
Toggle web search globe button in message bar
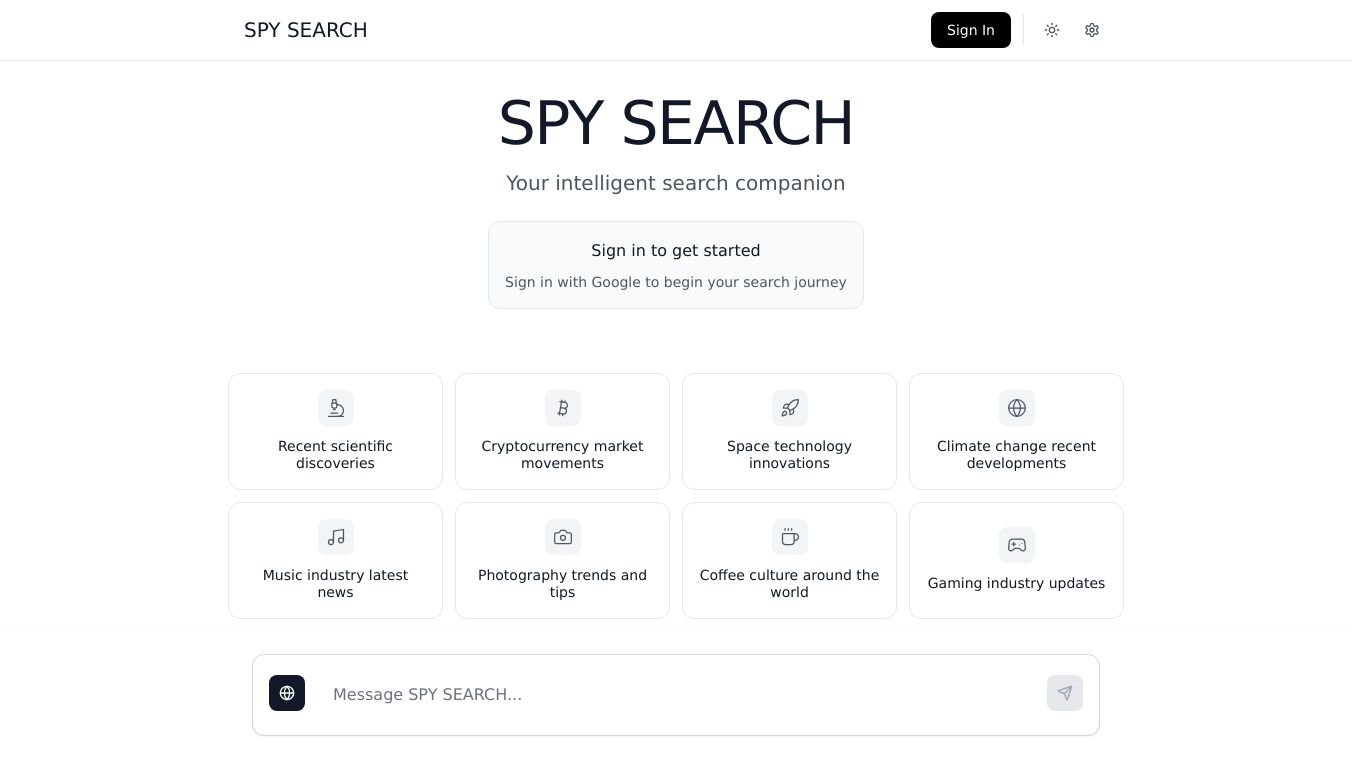[287, 693]
